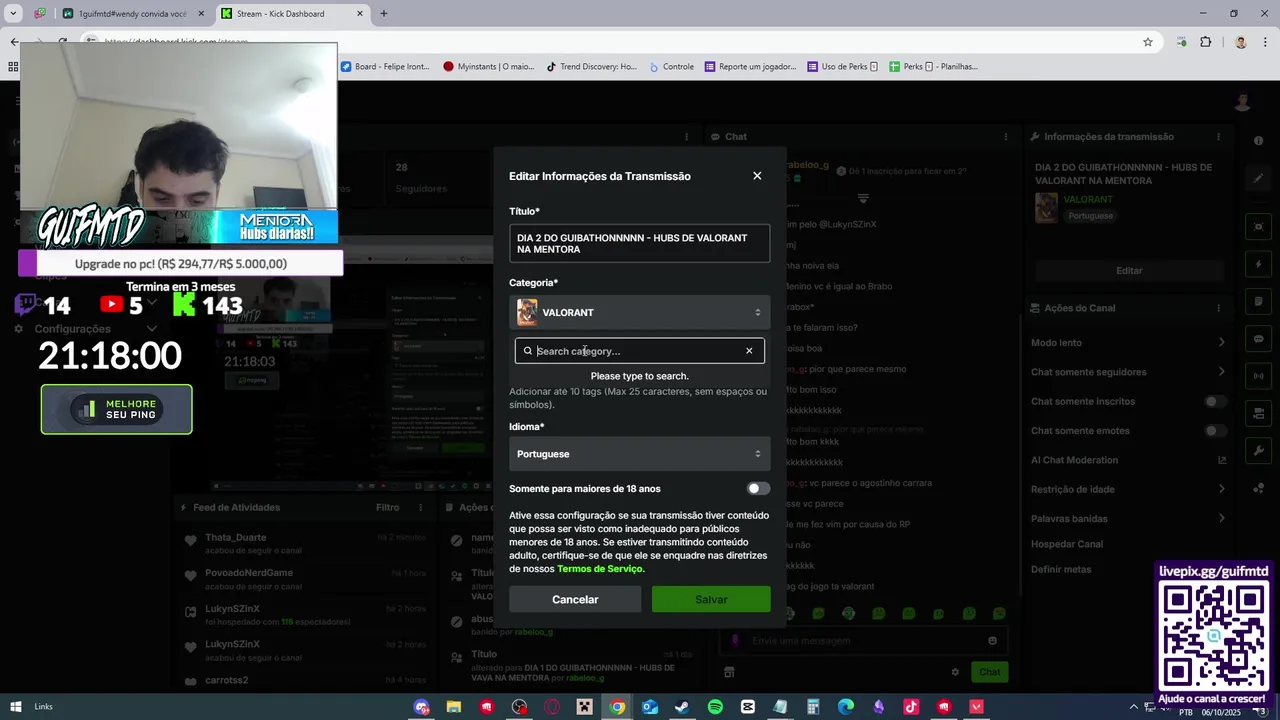Open user avatar menu in Kick dashboard

pos(1243,103)
